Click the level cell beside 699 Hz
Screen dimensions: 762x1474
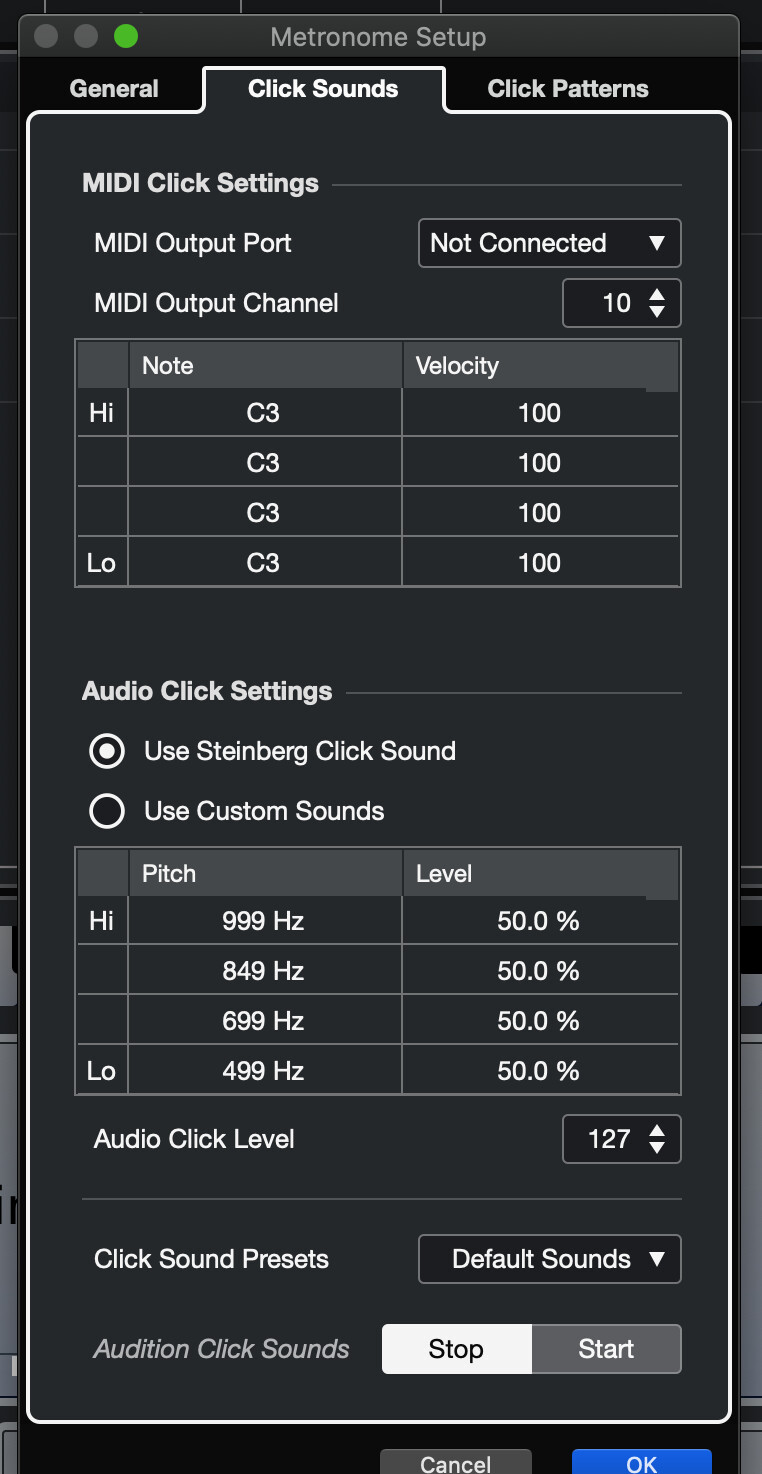540,1021
